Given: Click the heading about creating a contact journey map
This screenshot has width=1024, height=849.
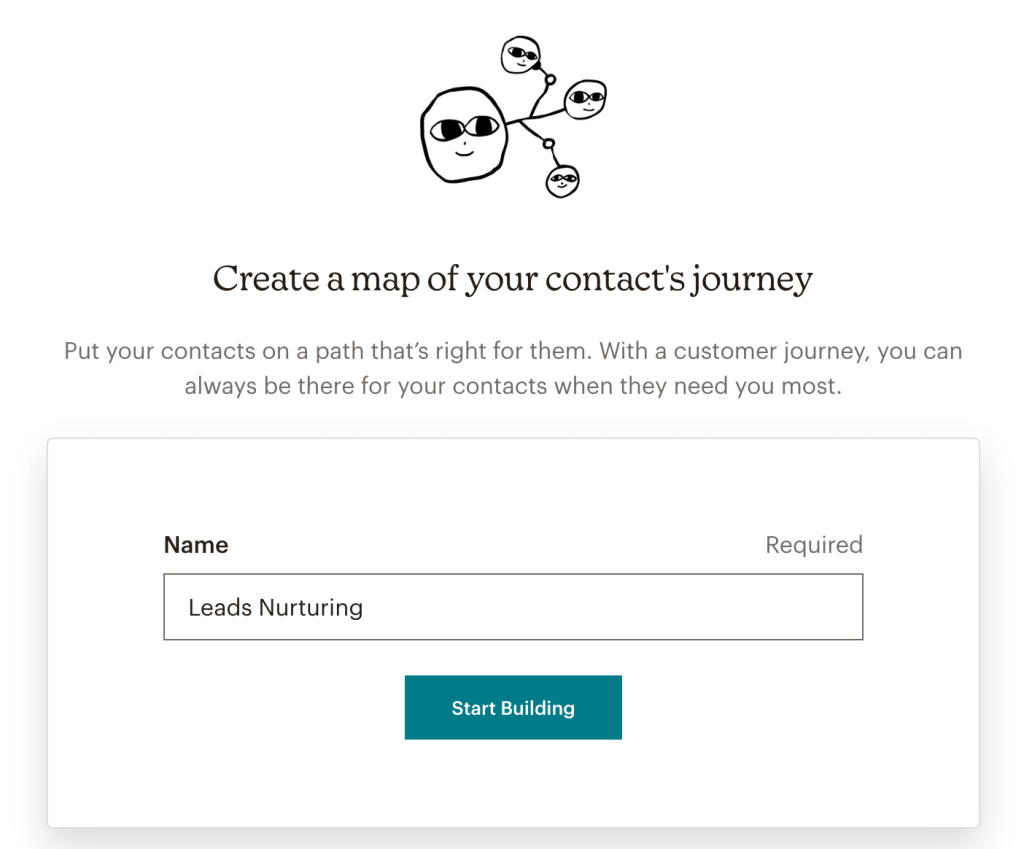Looking at the screenshot, I should pos(512,279).
